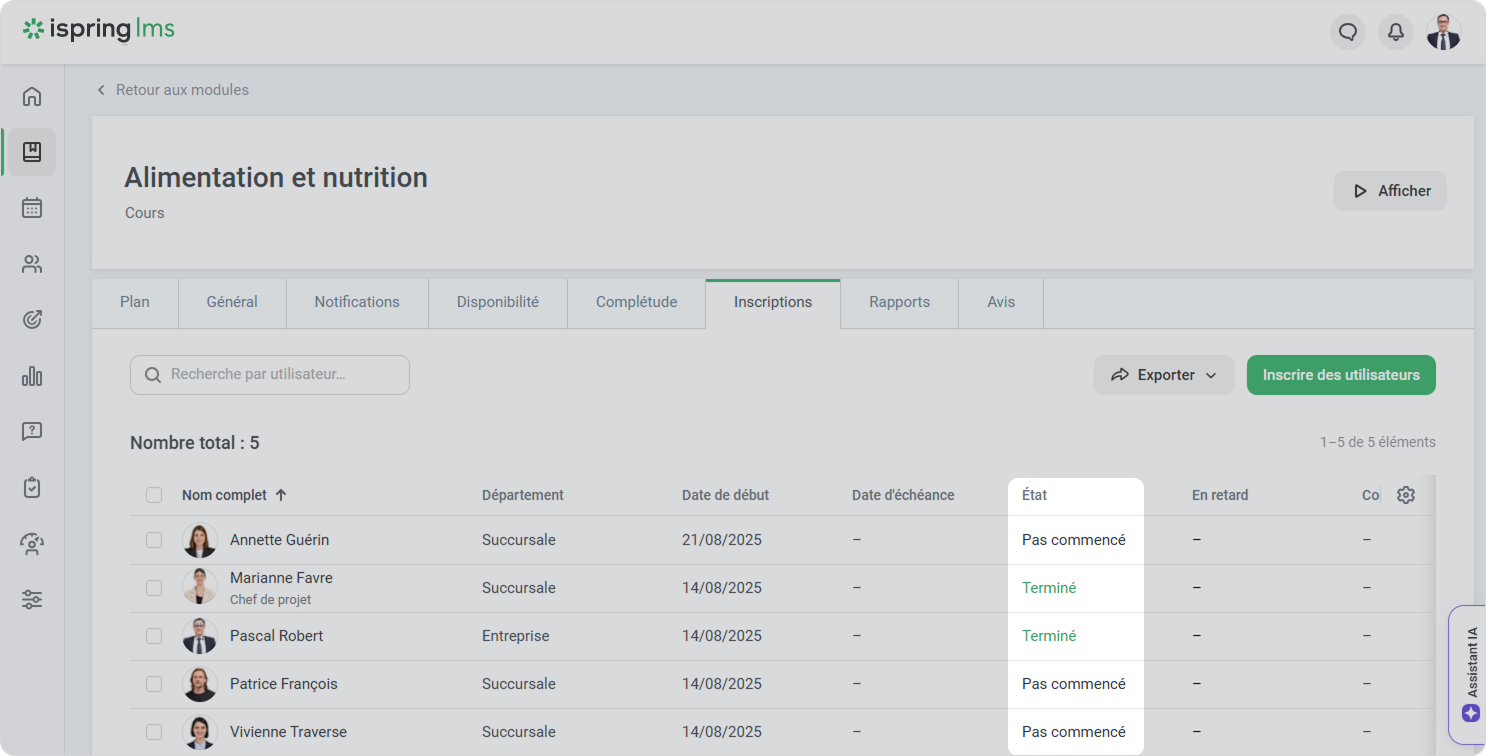
Task: Open the bar chart reports icon
Action: tap(32, 376)
